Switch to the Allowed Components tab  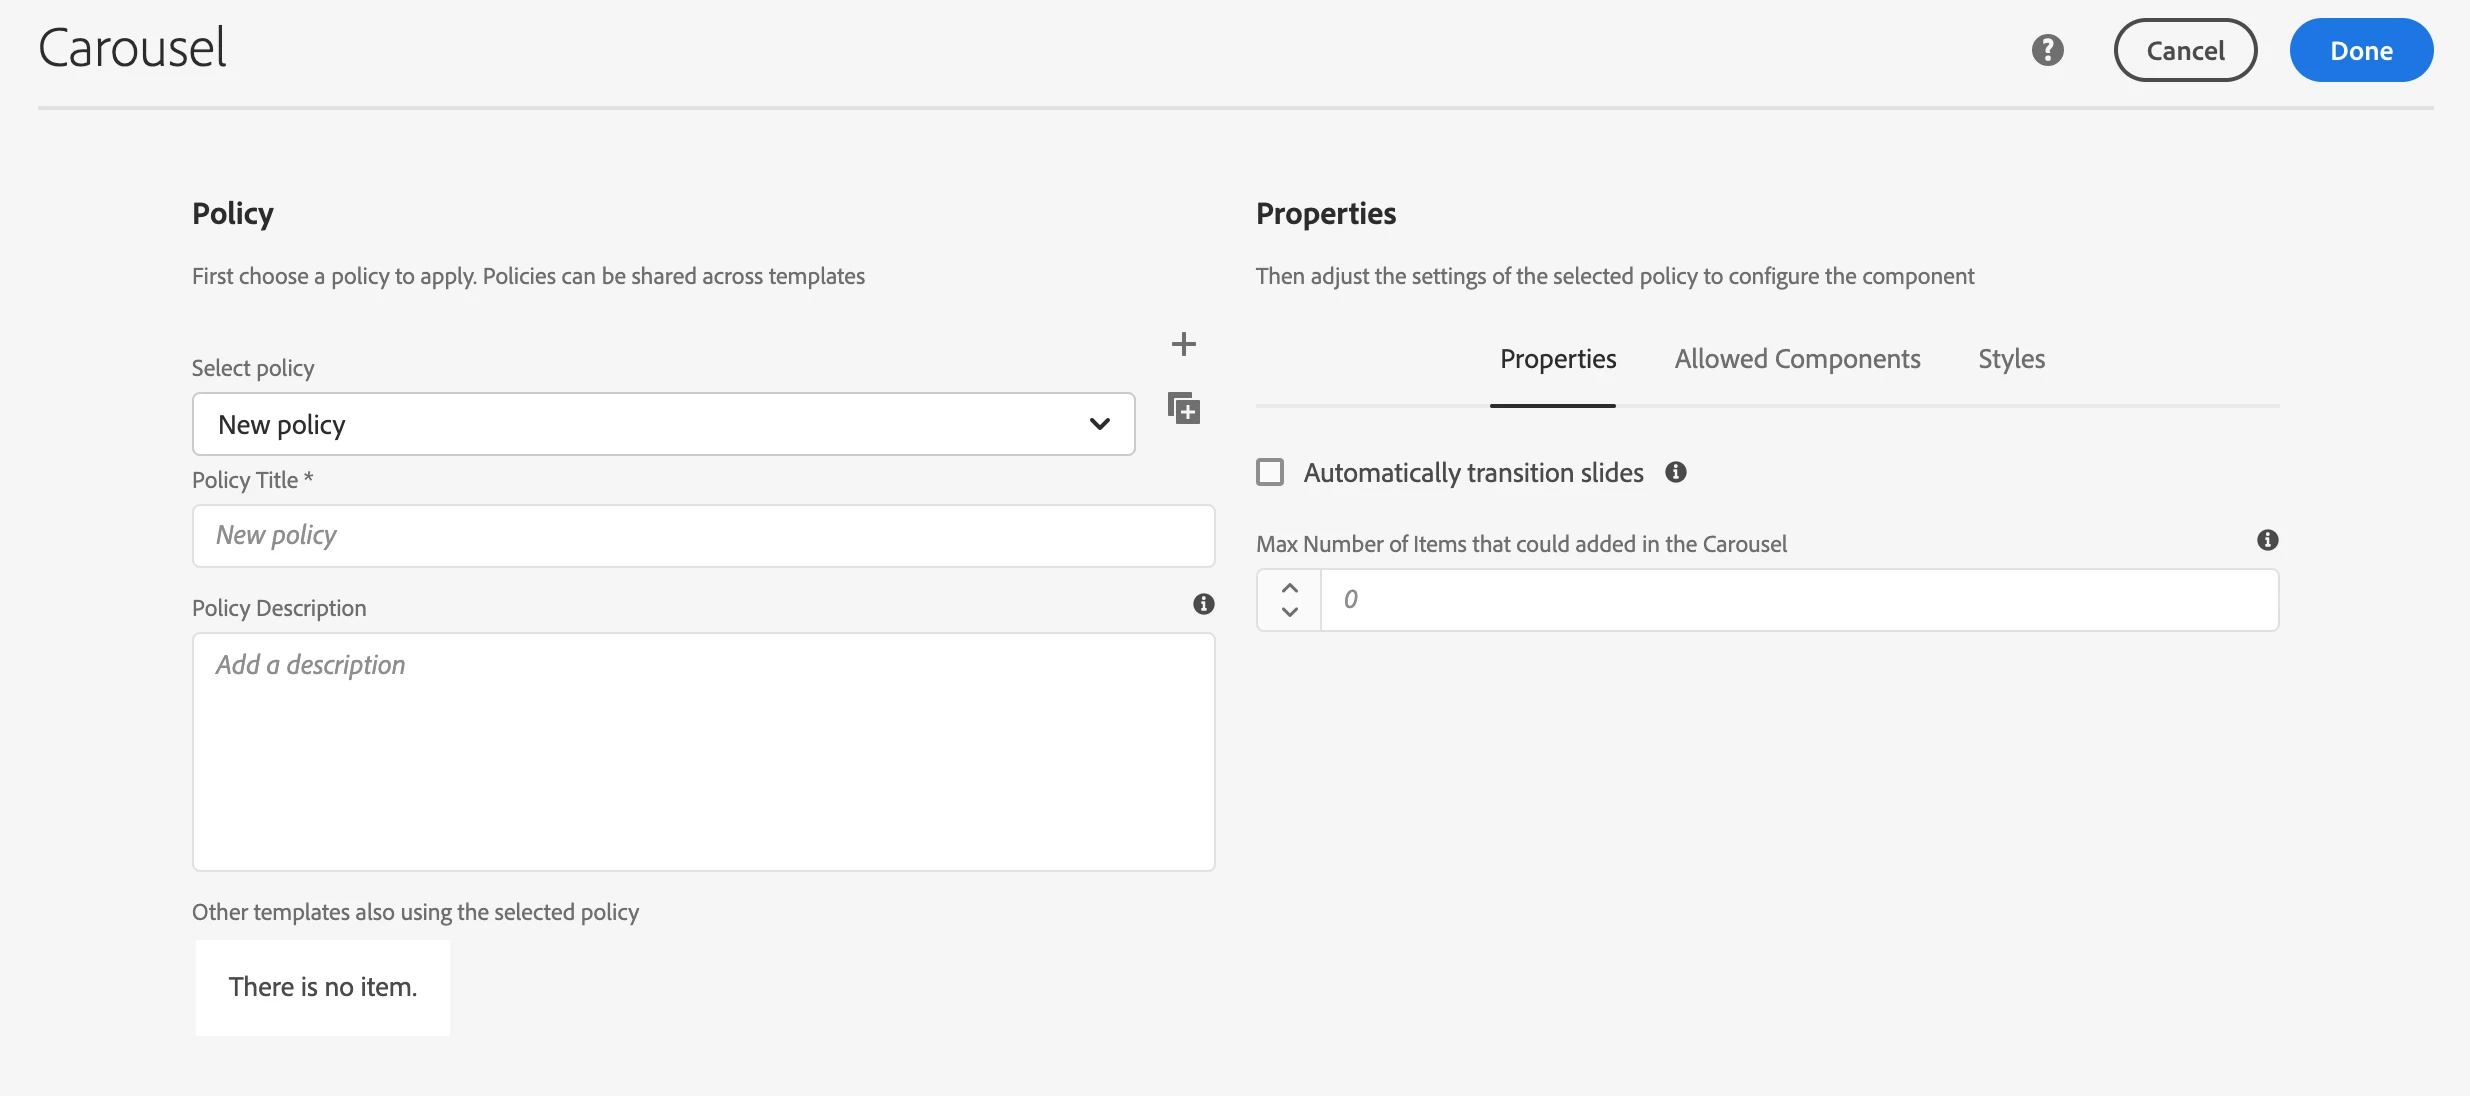(1797, 359)
